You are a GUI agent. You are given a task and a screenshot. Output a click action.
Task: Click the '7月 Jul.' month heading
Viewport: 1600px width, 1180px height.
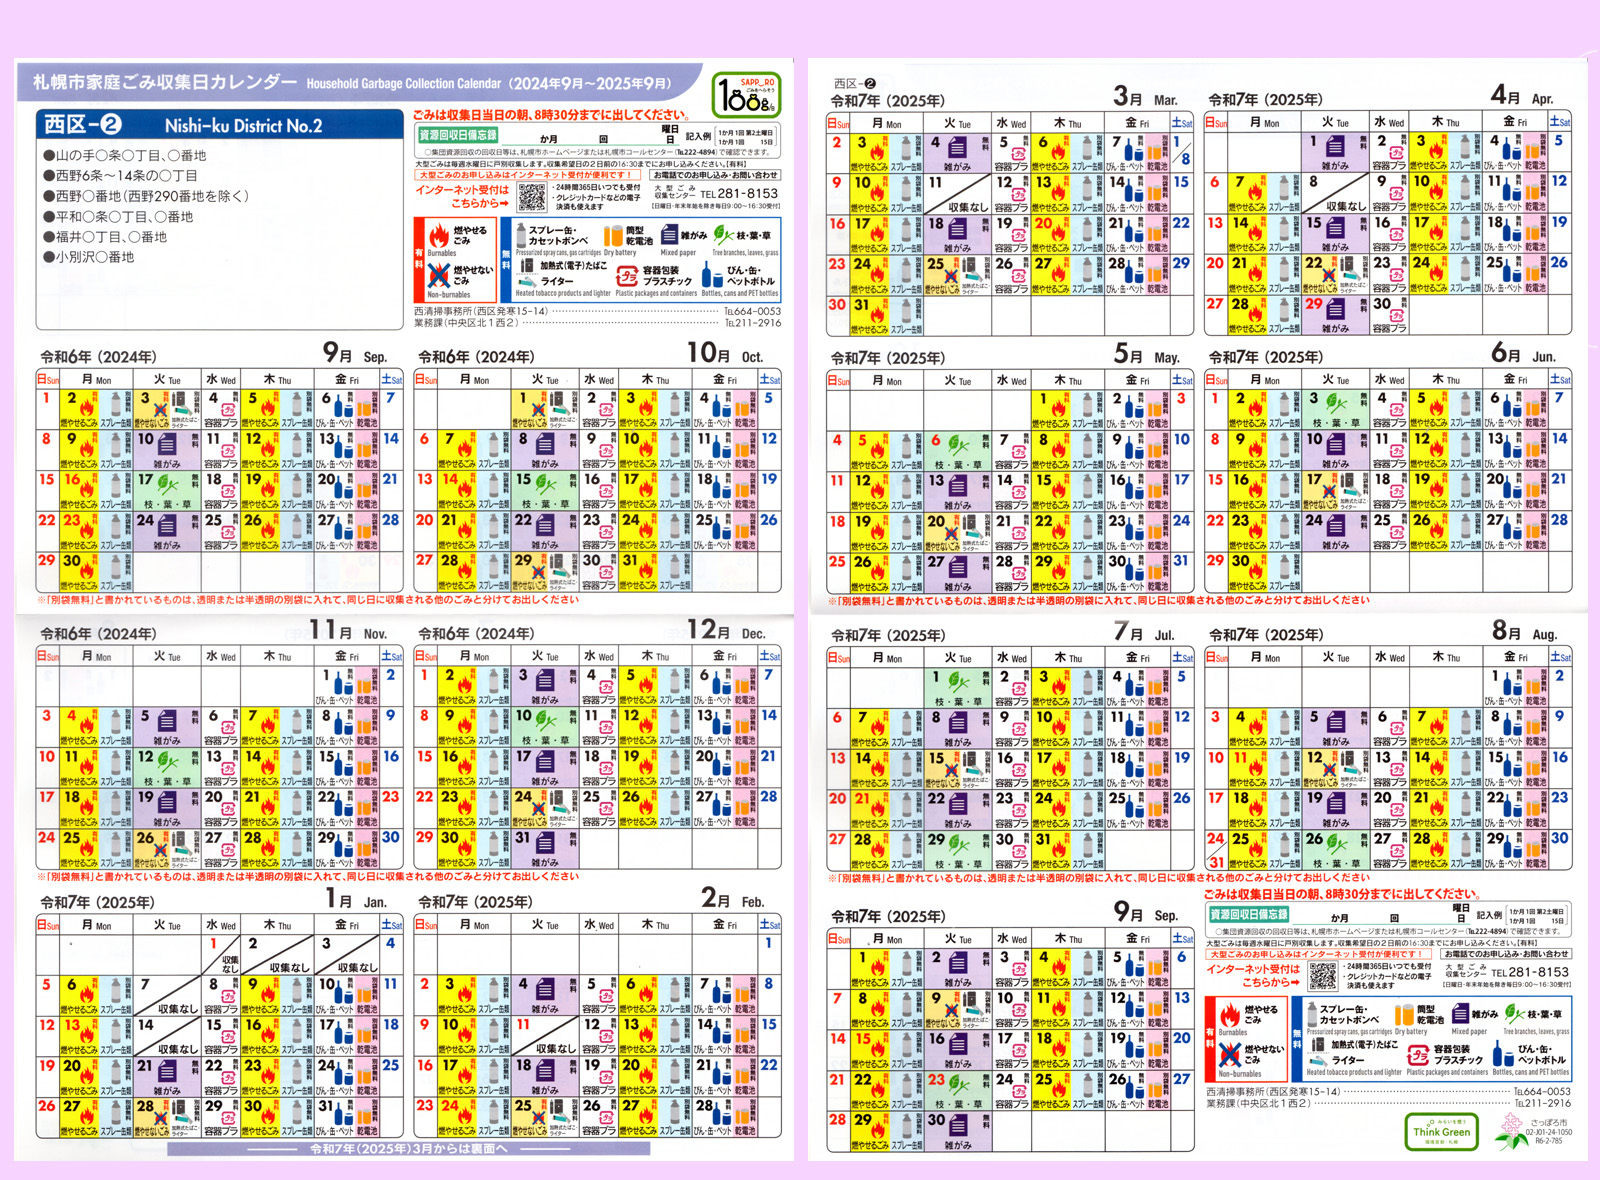(x=1145, y=632)
